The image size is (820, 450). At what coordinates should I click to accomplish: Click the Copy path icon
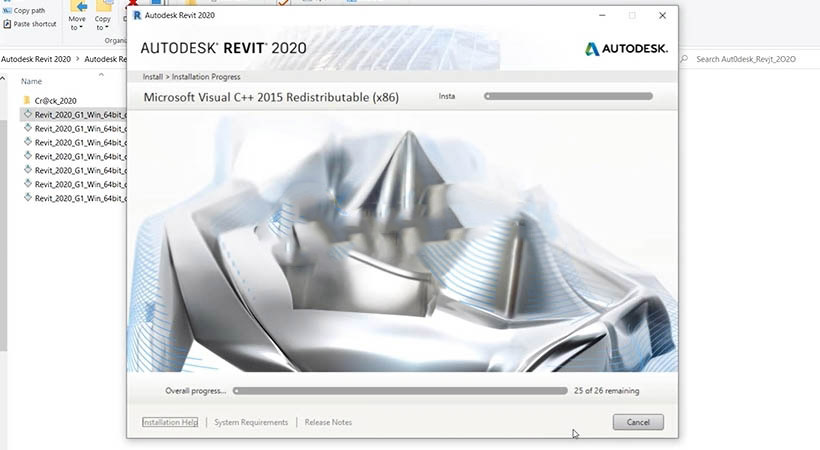pos(7,10)
